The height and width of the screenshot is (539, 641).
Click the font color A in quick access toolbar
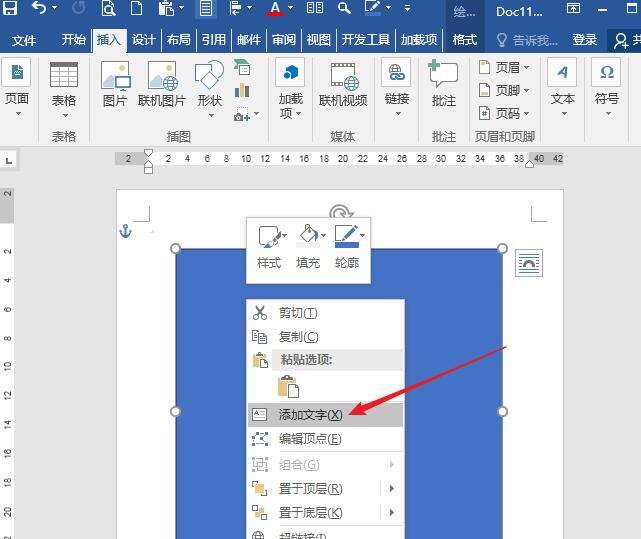(x=275, y=9)
